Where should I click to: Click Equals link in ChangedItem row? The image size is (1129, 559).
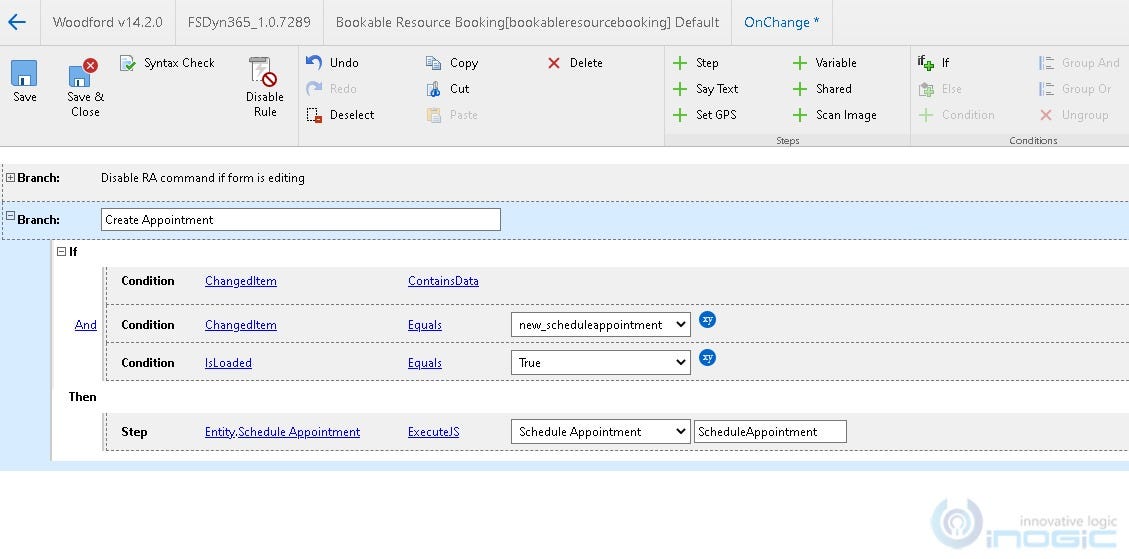pos(425,324)
